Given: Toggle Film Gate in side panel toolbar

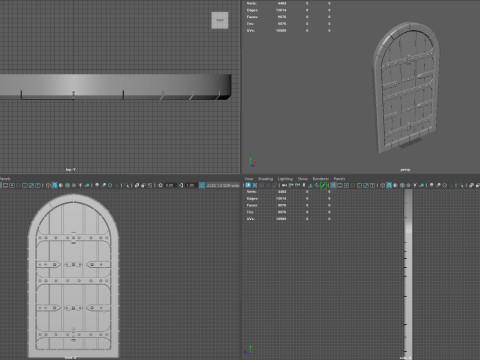Looking at the screenshot, I should [340, 185].
